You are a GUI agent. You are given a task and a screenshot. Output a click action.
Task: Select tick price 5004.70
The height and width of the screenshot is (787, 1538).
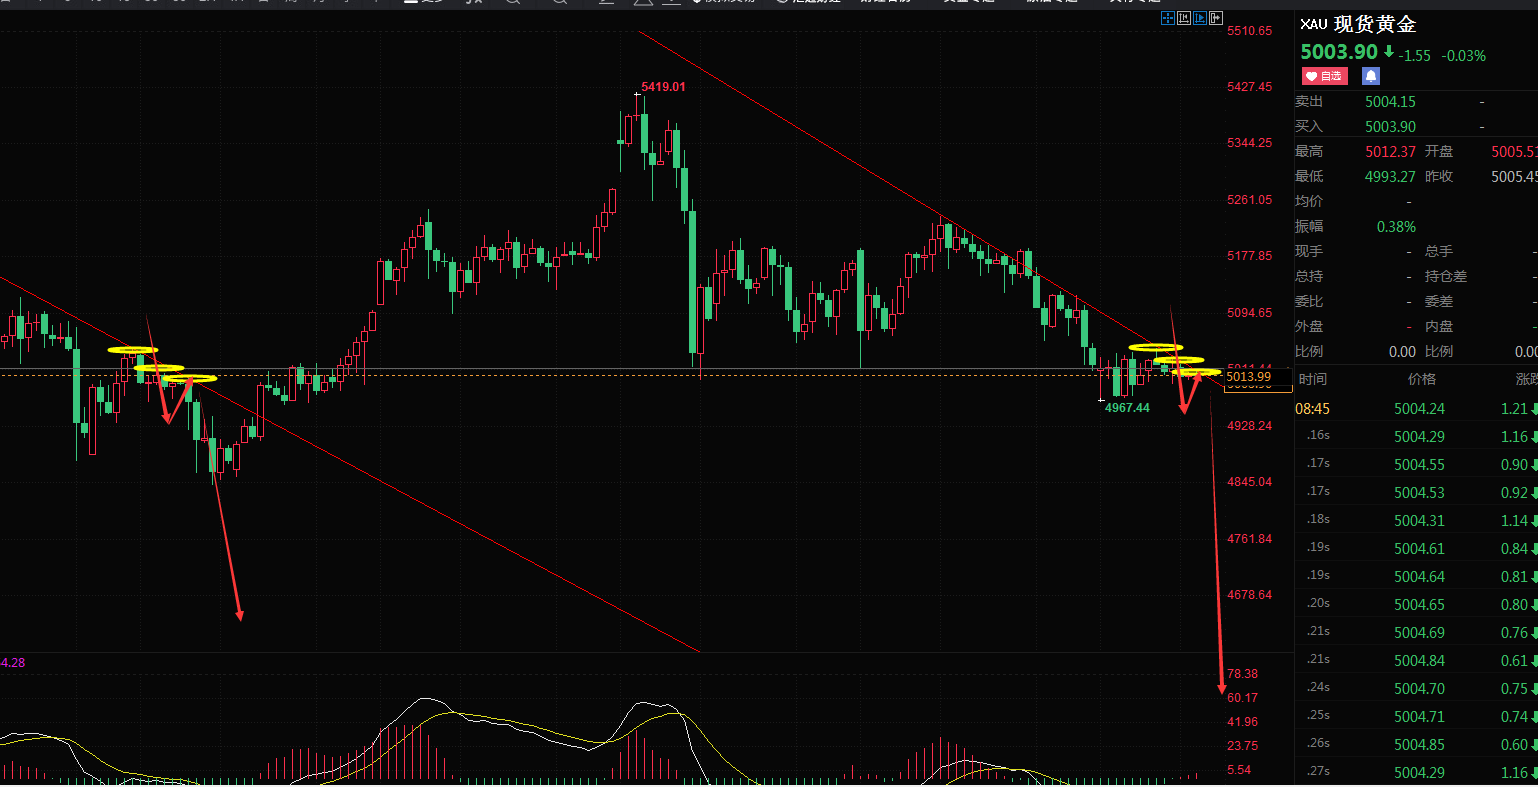[x=1419, y=689]
